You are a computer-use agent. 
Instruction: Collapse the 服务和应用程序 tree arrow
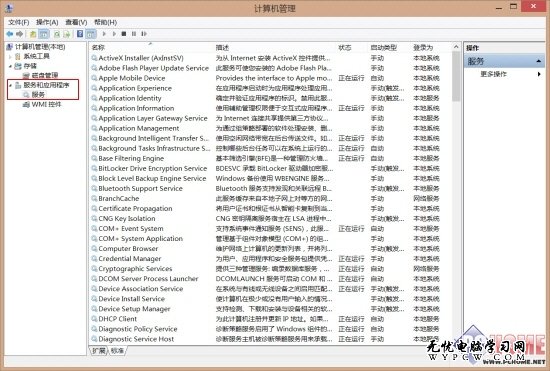click(x=10, y=85)
